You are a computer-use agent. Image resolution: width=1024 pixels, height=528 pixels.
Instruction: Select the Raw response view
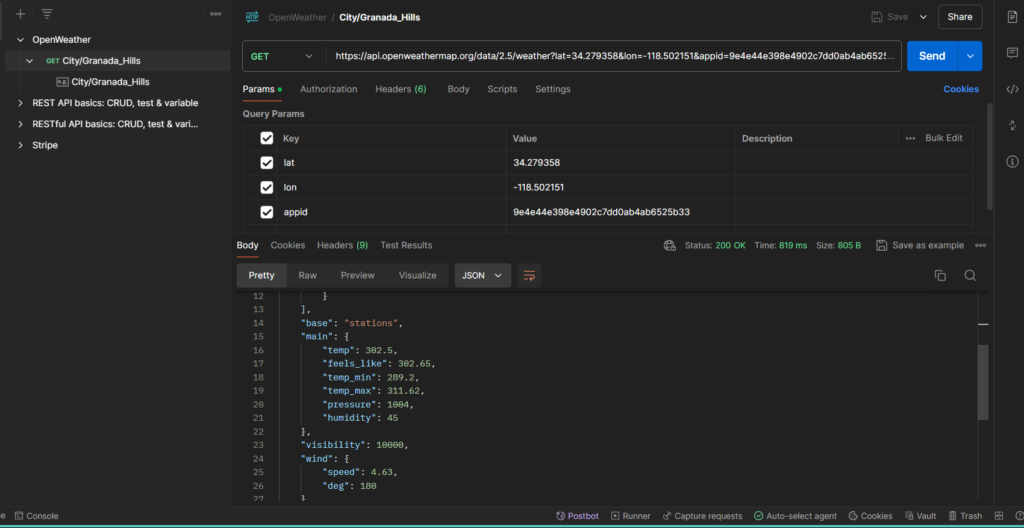pyautogui.click(x=308, y=275)
